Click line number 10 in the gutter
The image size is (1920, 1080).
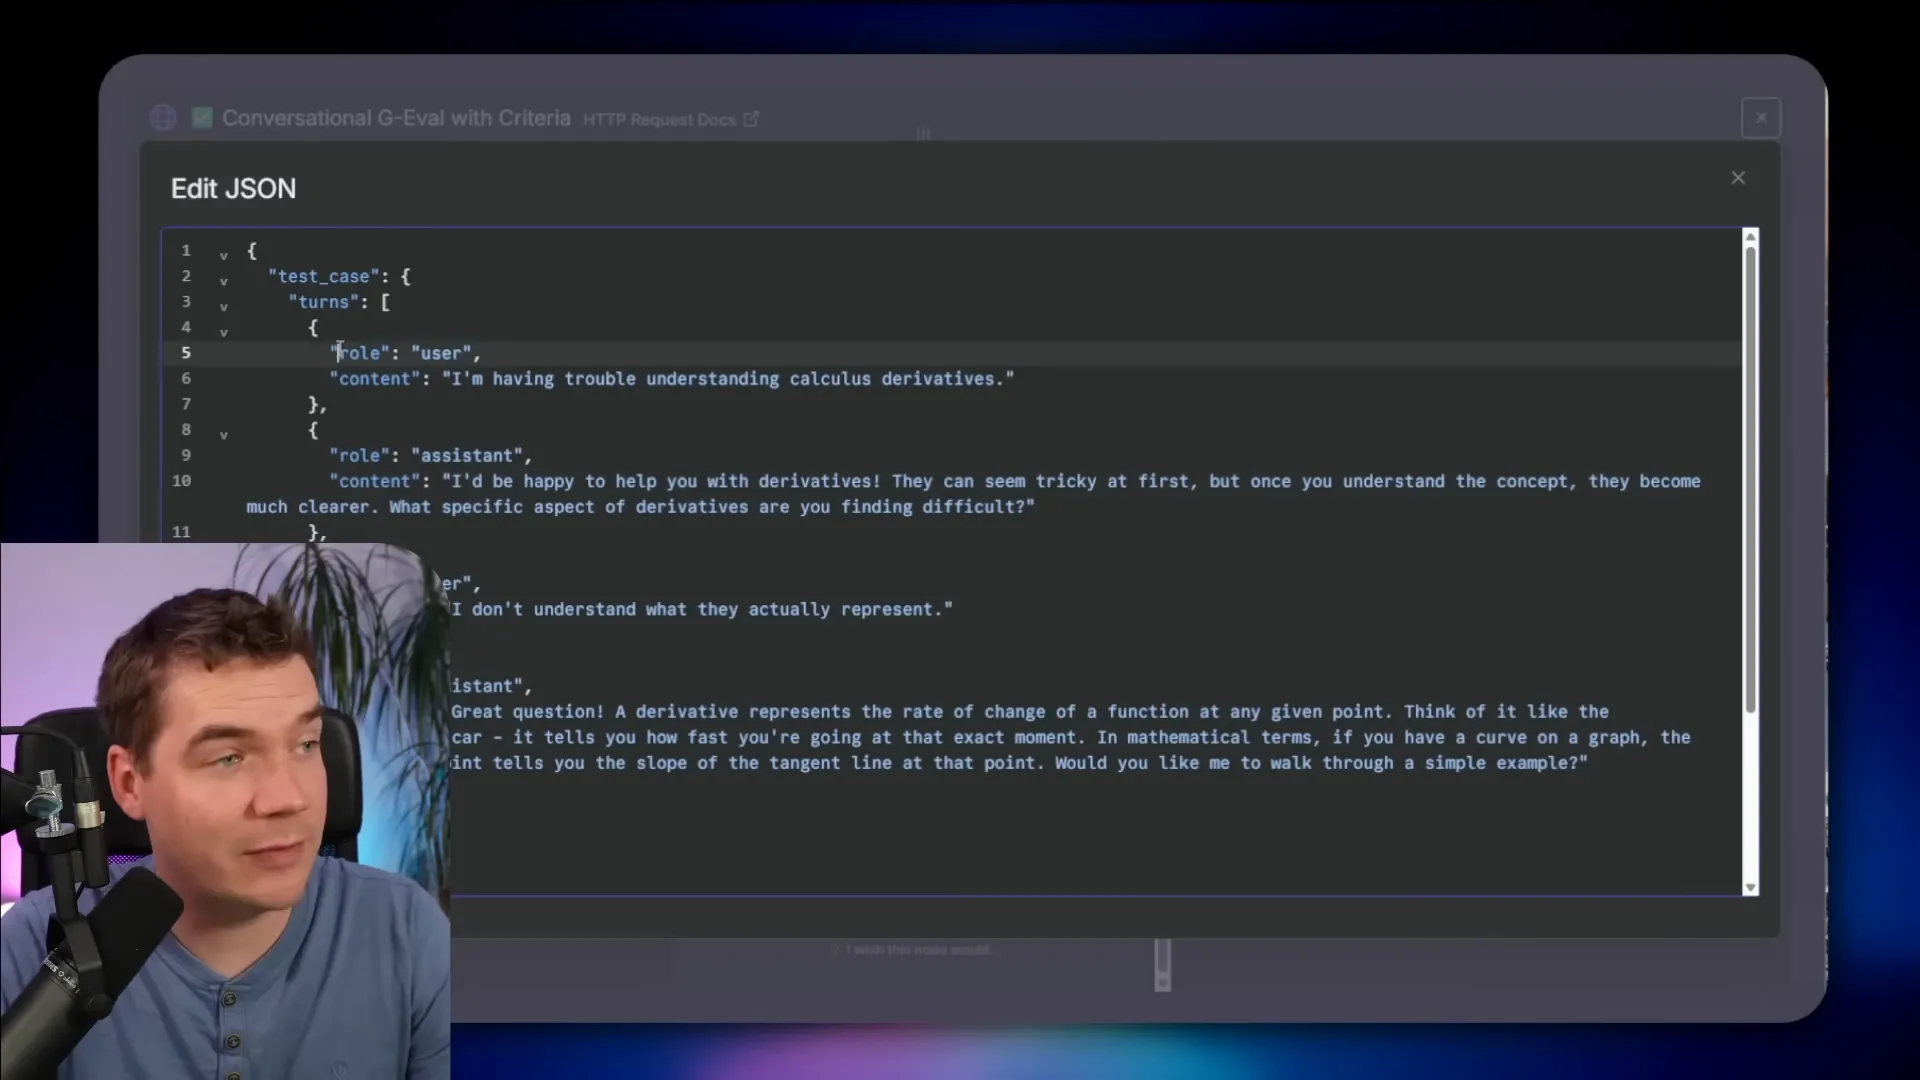point(181,481)
